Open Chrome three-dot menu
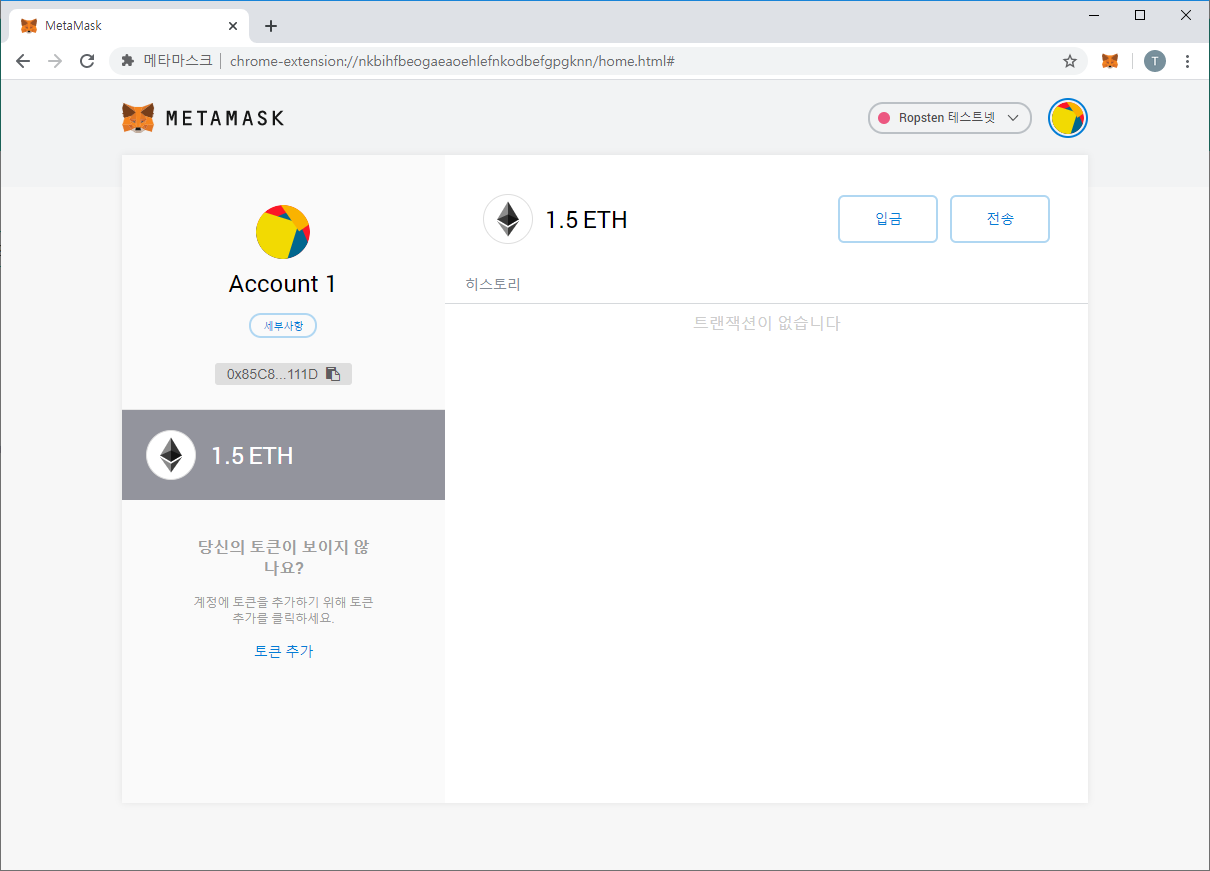The height and width of the screenshot is (871, 1210). tap(1187, 61)
